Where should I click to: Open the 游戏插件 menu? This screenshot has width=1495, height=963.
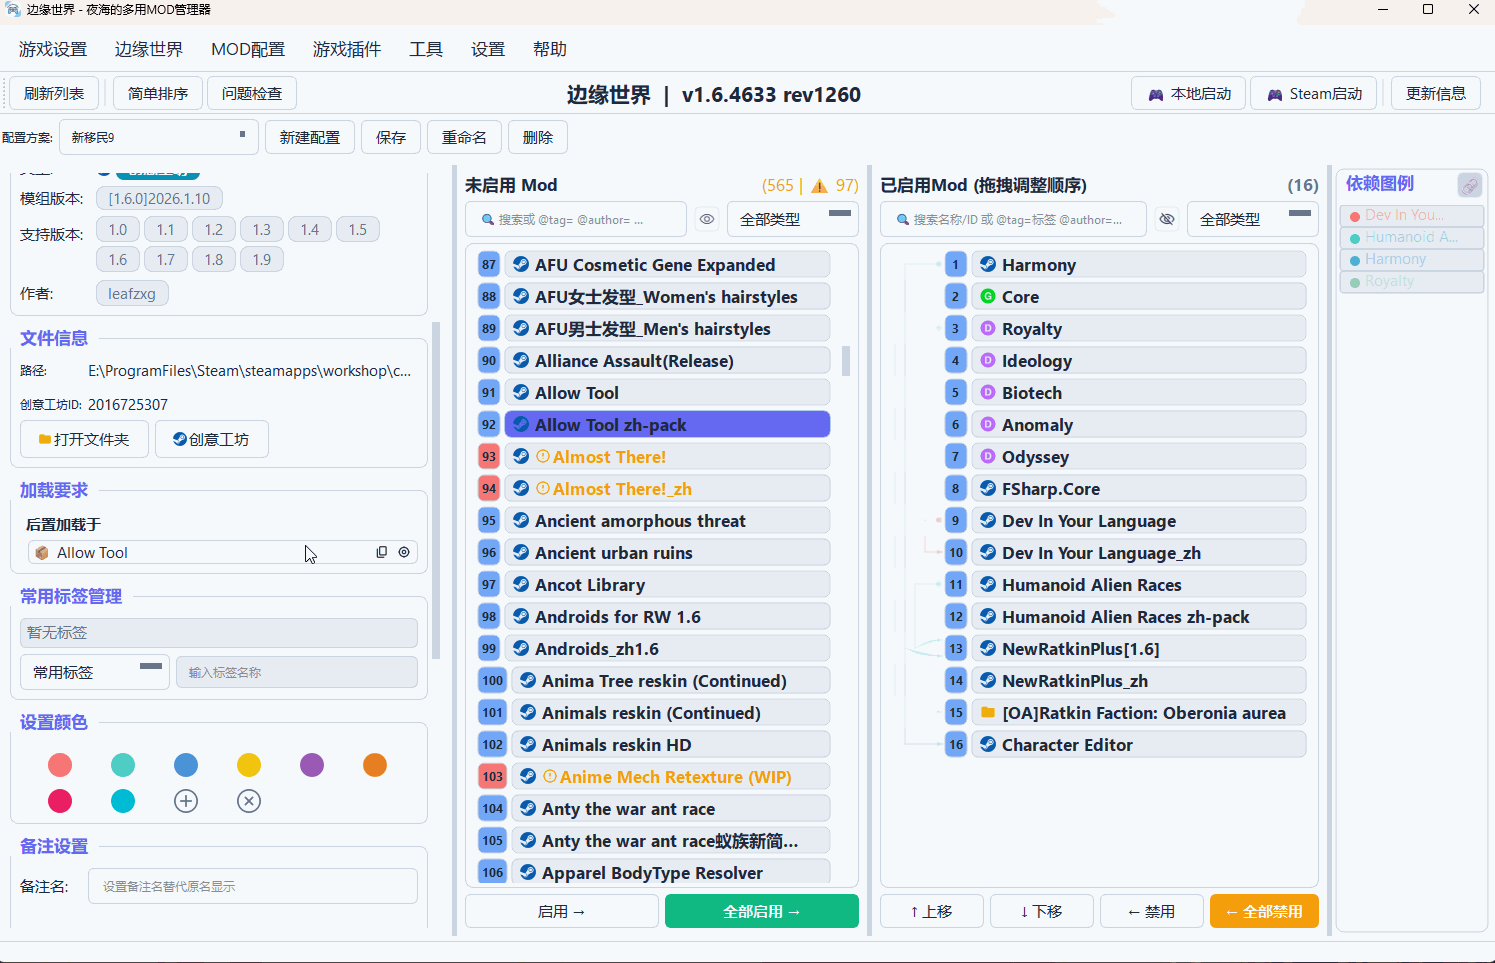pyautogui.click(x=346, y=49)
